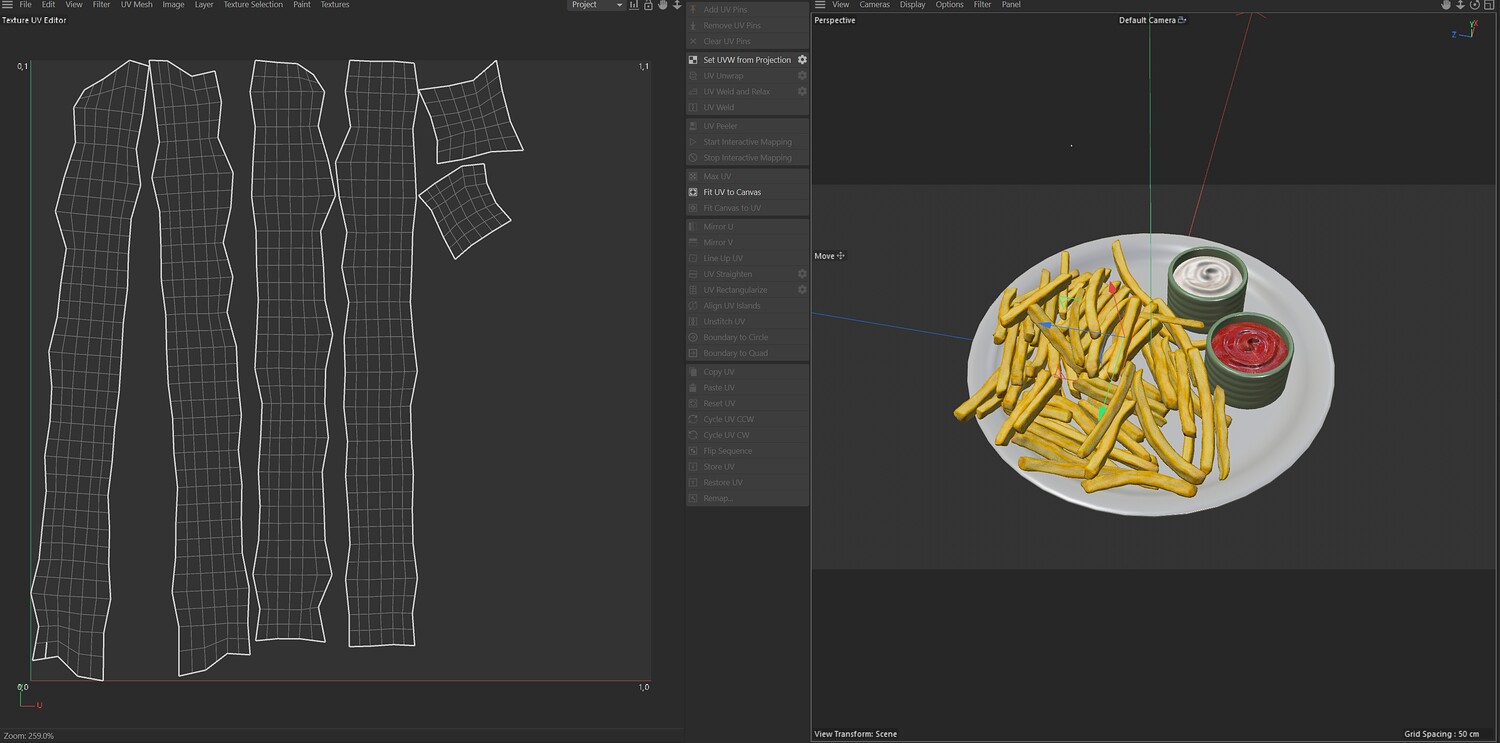The height and width of the screenshot is (743, 1500).
Task: Click the UV Peeler icon
Action: coord(694,126)
